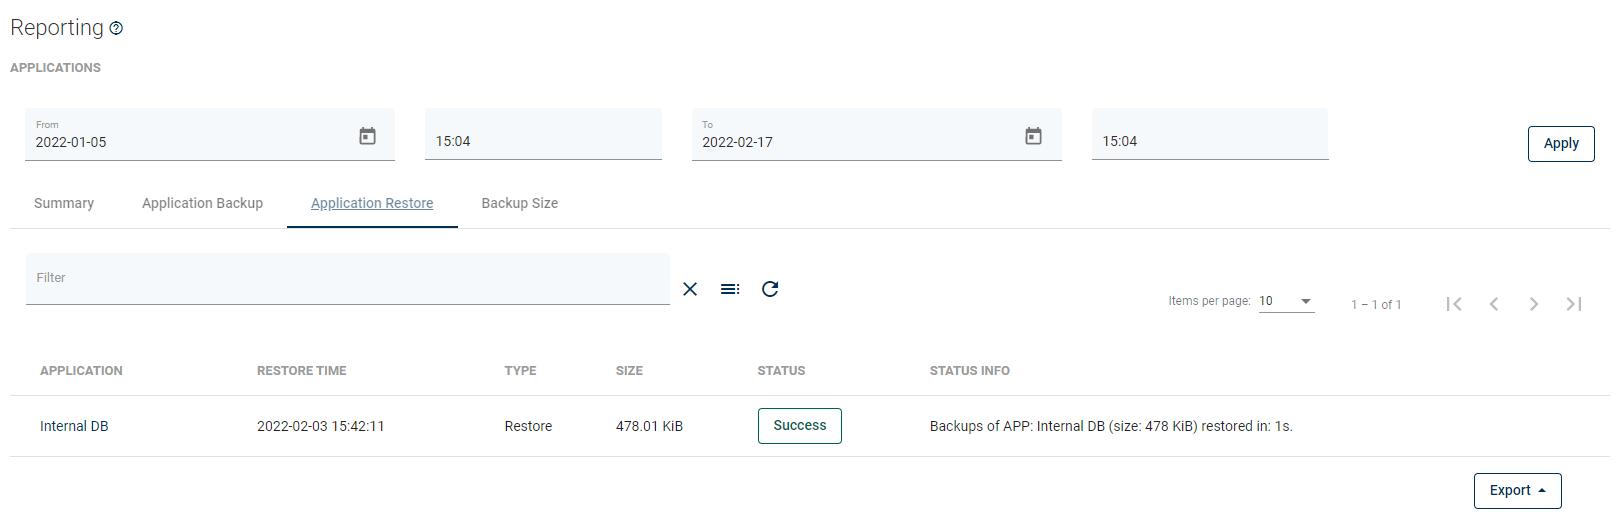The image size is (1622, 516).
Task: Go to the first page of results
Action: coord(1454,304)
